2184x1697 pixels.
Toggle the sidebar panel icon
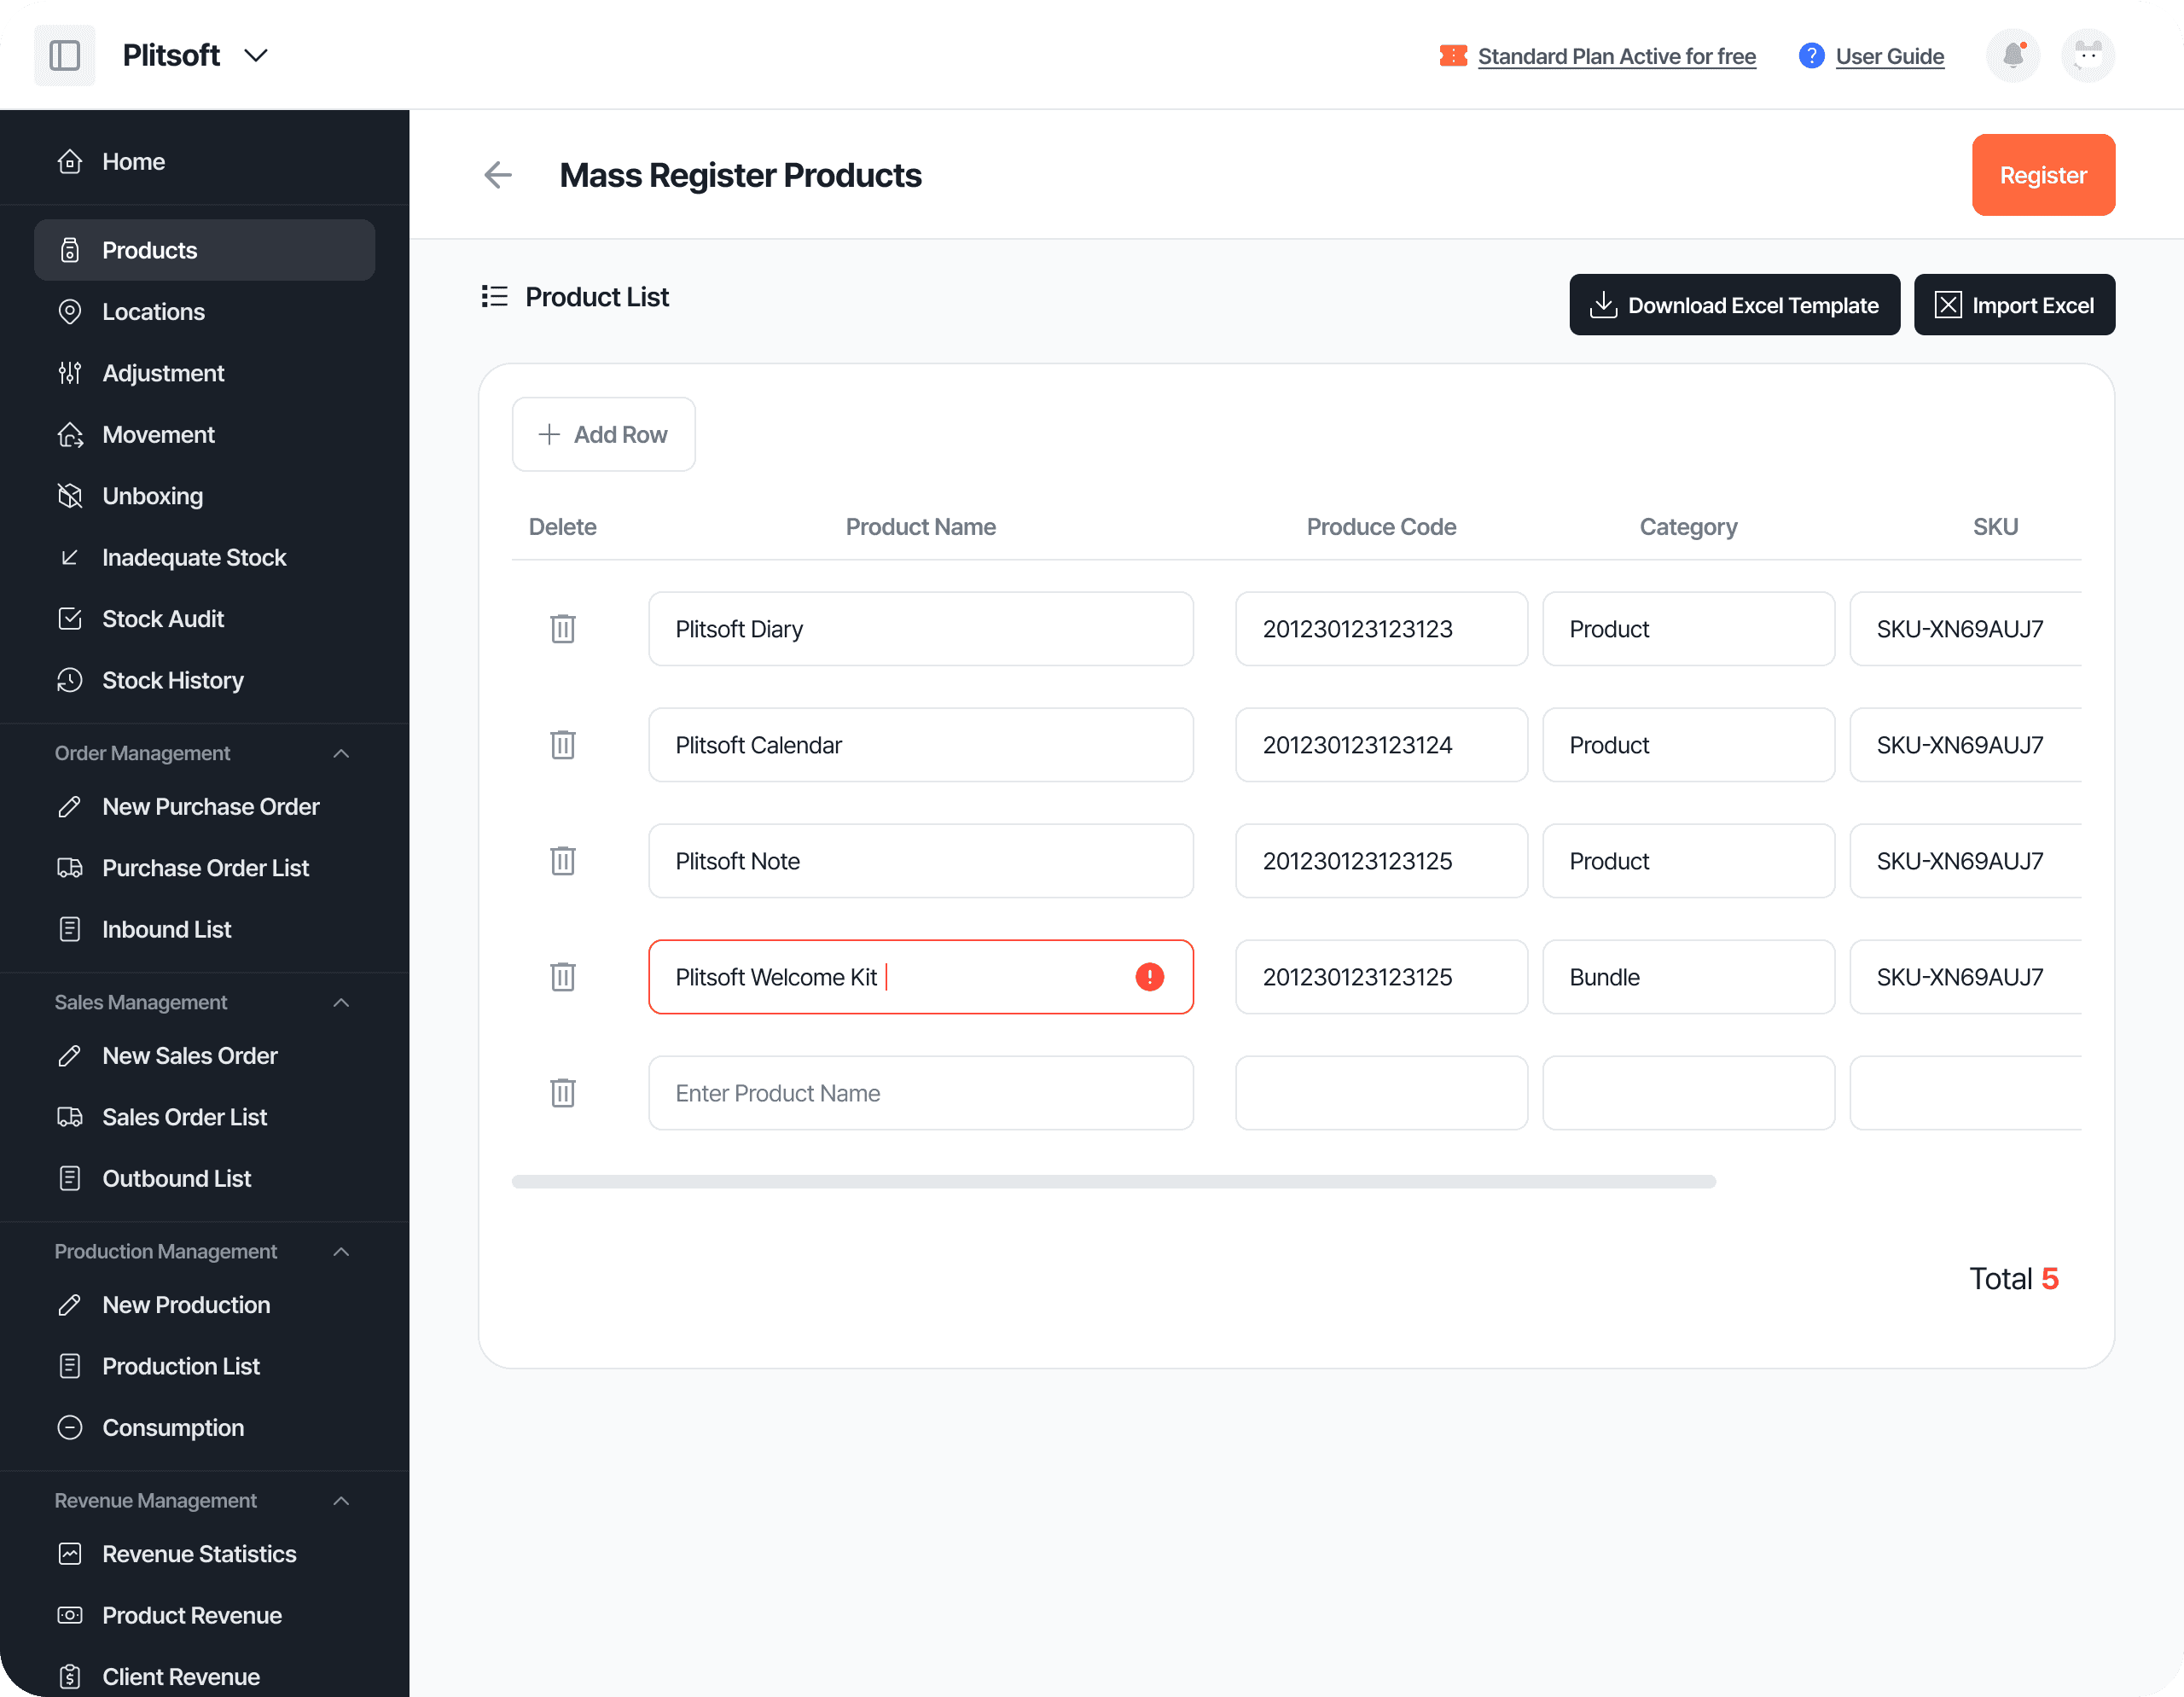(65, 55)
